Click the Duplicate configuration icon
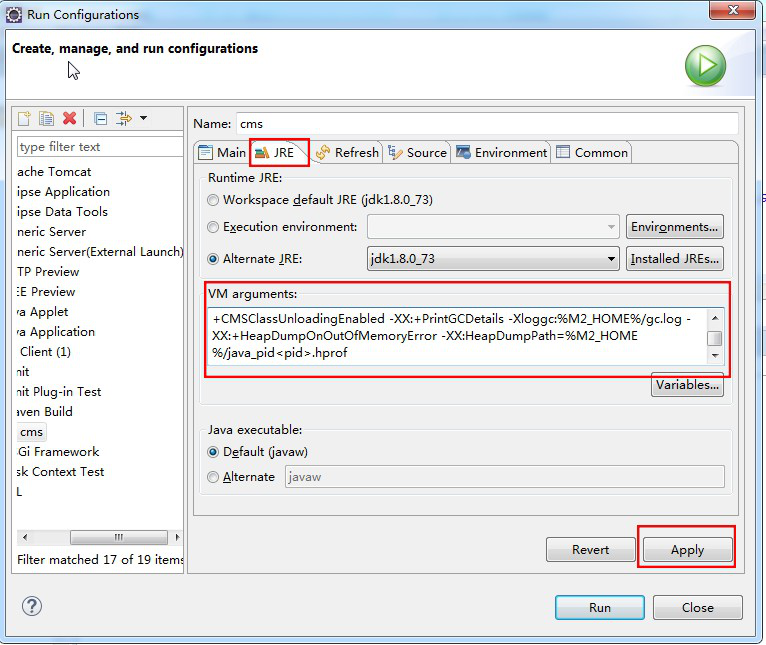The height and width of the screenshot is (645, 766). pyautogui.click(x=46, y=118)
